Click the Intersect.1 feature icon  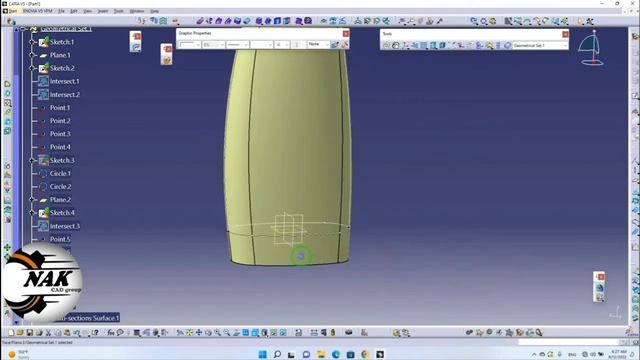click(43, 81)
